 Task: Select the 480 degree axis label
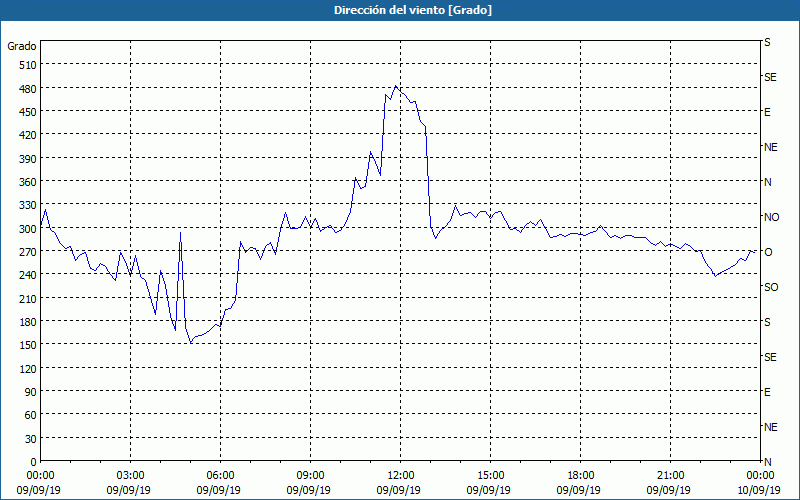[x=28, y=89]
